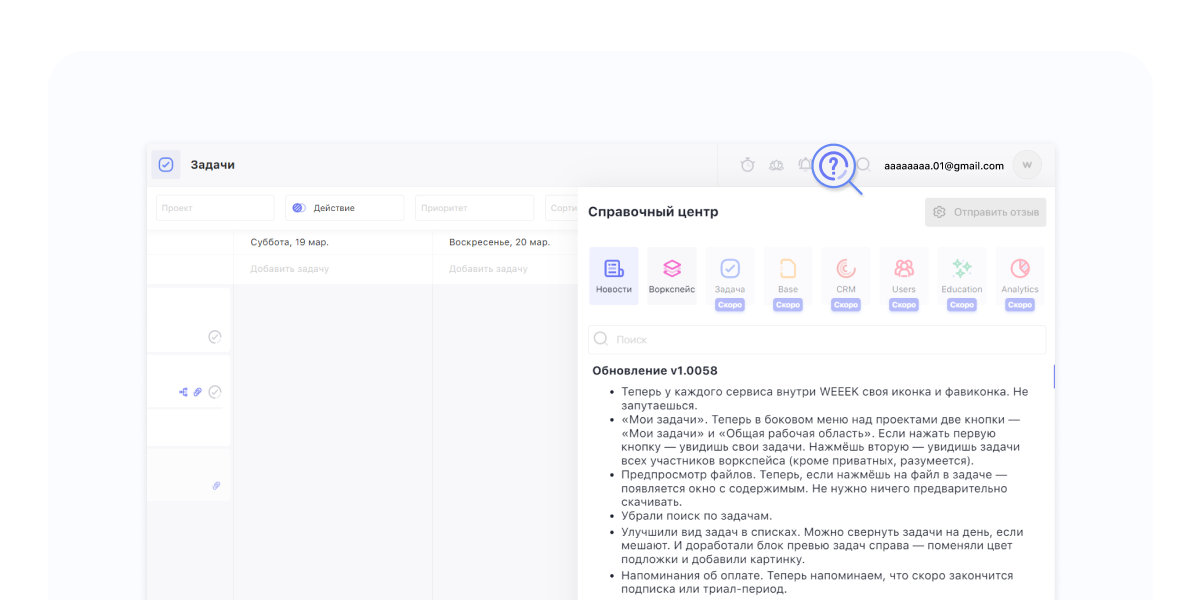Click Добавить задачу under Суббота, 19 мар.
1200x600 pixels.
click(289, 269)
